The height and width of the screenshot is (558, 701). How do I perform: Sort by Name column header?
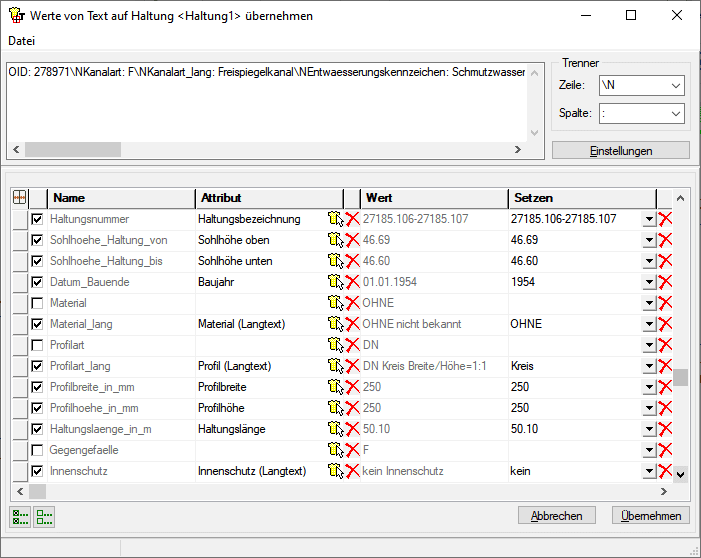(x=120, y=198)
